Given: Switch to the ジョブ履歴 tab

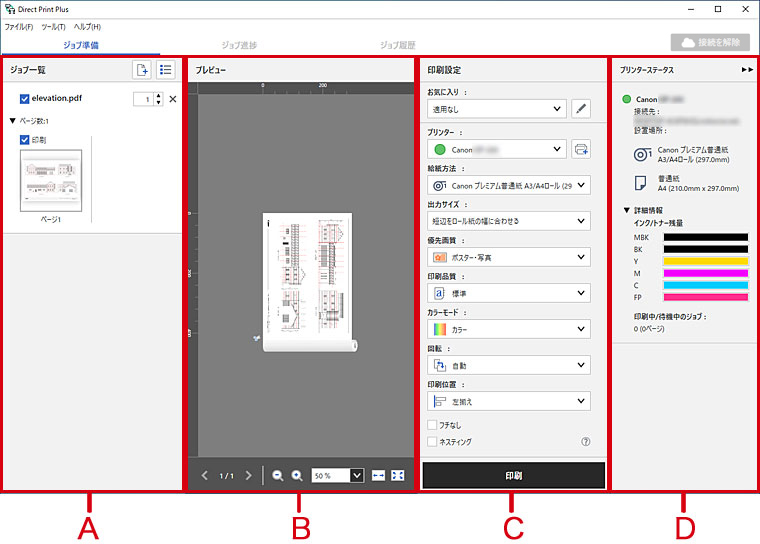Looking at the screenshot, I should [398, 45].
